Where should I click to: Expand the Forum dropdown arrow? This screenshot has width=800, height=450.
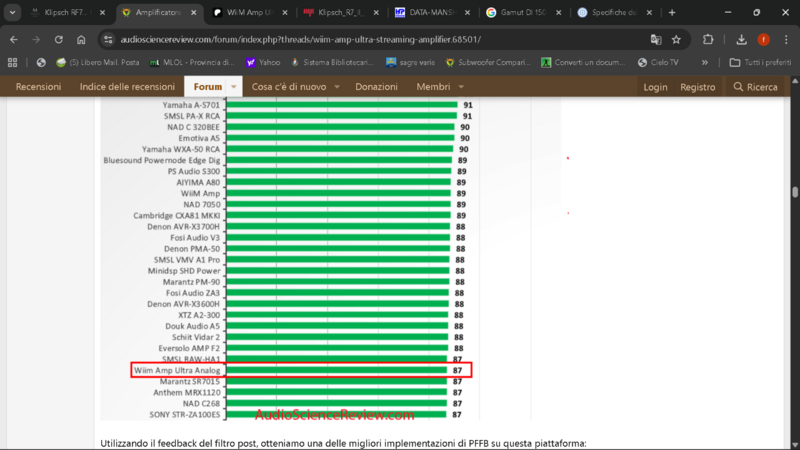[x=234, y=87]
